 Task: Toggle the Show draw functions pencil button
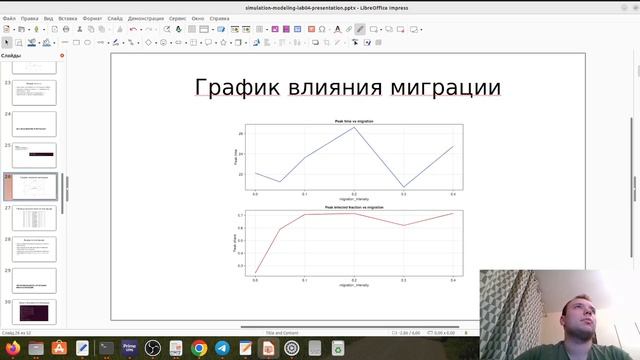(x=360, y=29)
